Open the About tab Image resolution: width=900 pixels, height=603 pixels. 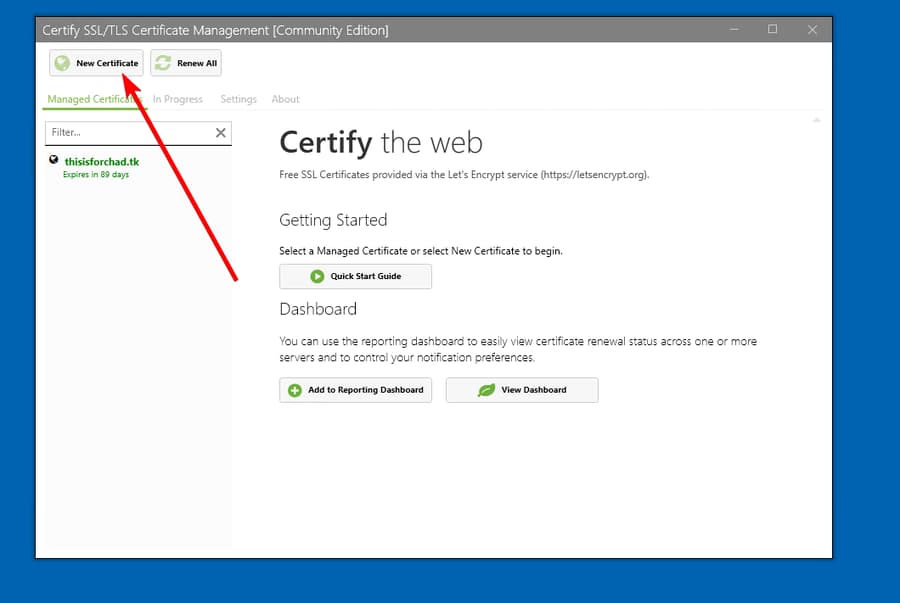pos(285,99)
